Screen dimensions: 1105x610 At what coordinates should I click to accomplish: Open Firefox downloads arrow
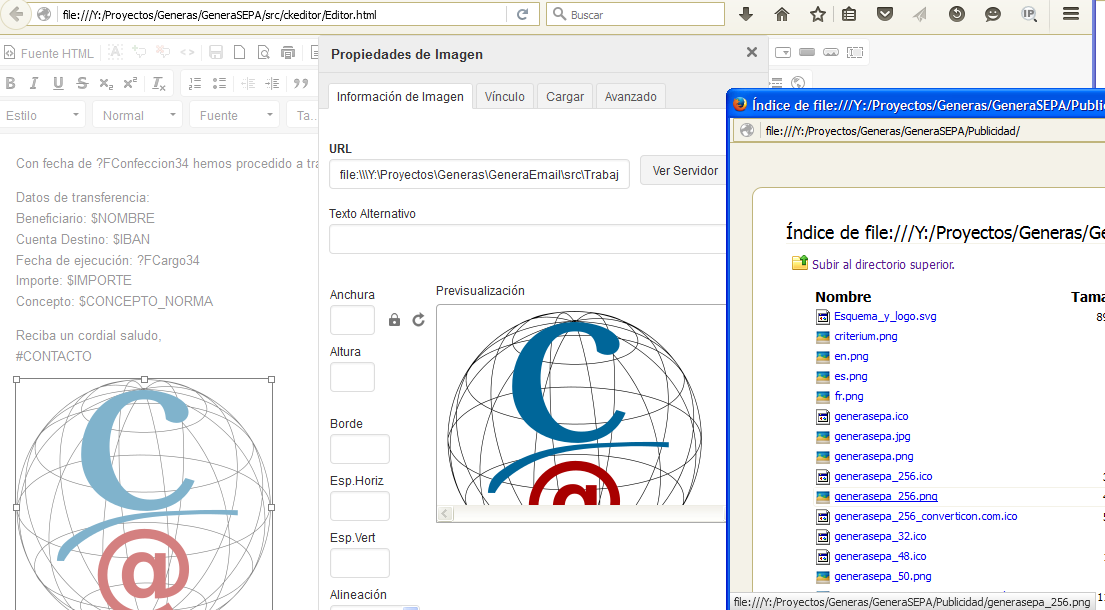click(x=746, y=14)
